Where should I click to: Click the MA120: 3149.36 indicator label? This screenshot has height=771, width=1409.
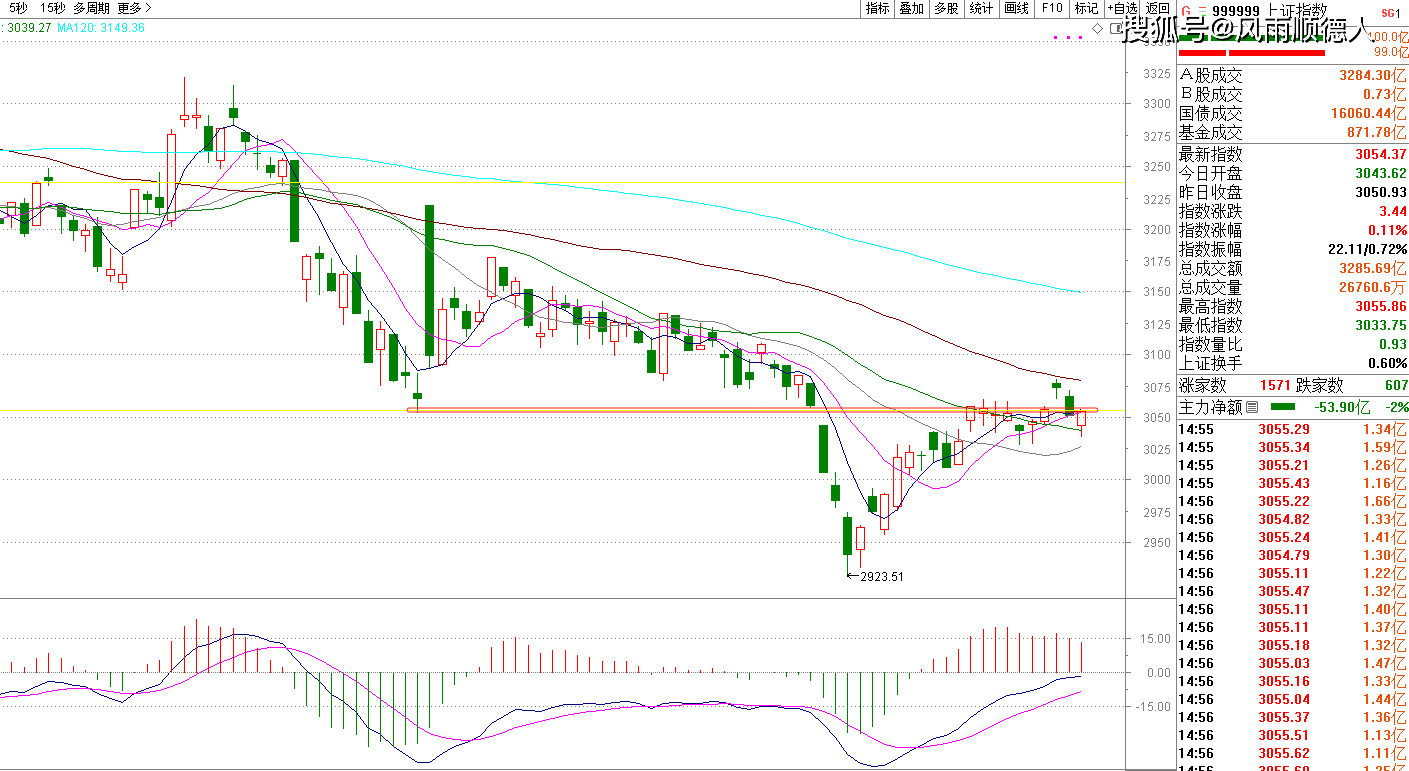pos(101,27)
